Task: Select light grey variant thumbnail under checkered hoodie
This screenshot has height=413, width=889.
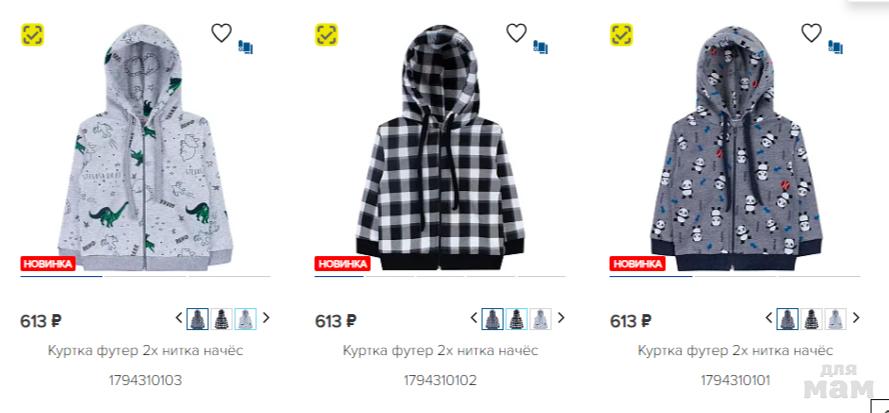Action: point(540,319)
